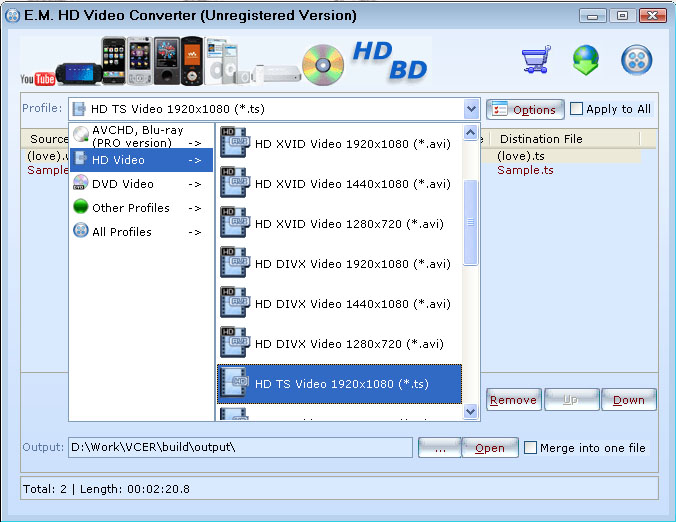Enable the Apply to All checkbox

(x=577, y=109)
